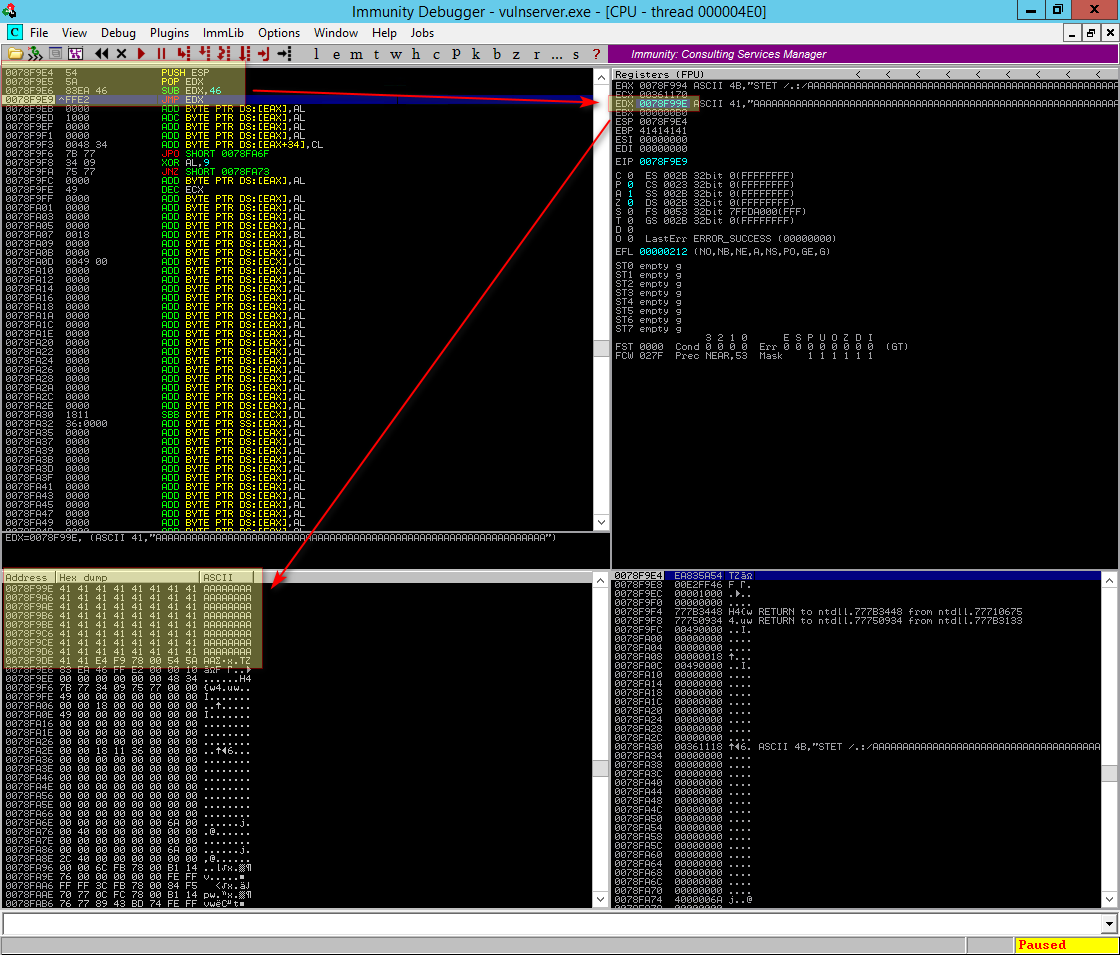Click the Step into toolbar icon
This screenshot has height=955, width=1120.
[x=184, y=54]
